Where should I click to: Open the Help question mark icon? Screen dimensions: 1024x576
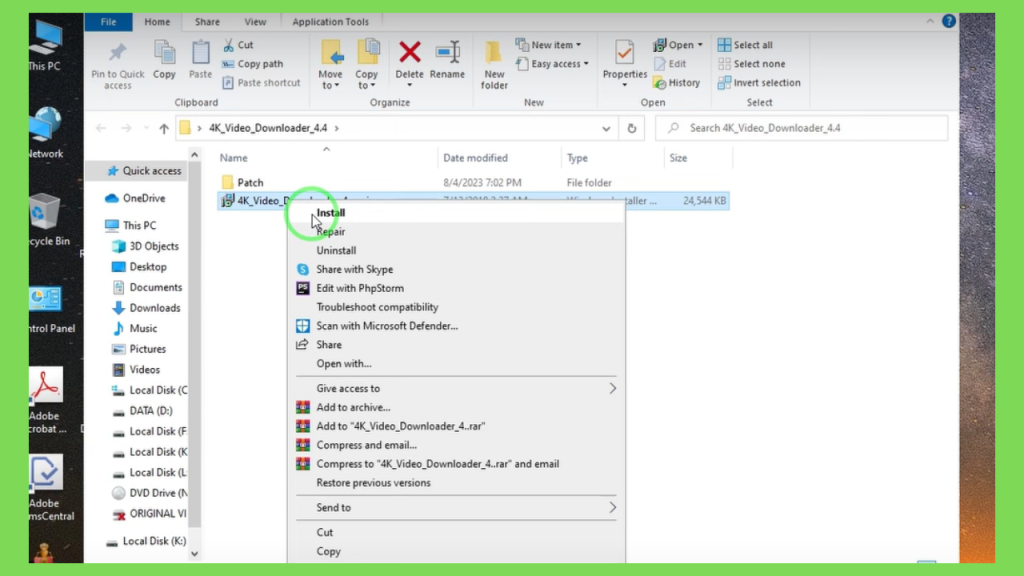[x=949, y=22]
